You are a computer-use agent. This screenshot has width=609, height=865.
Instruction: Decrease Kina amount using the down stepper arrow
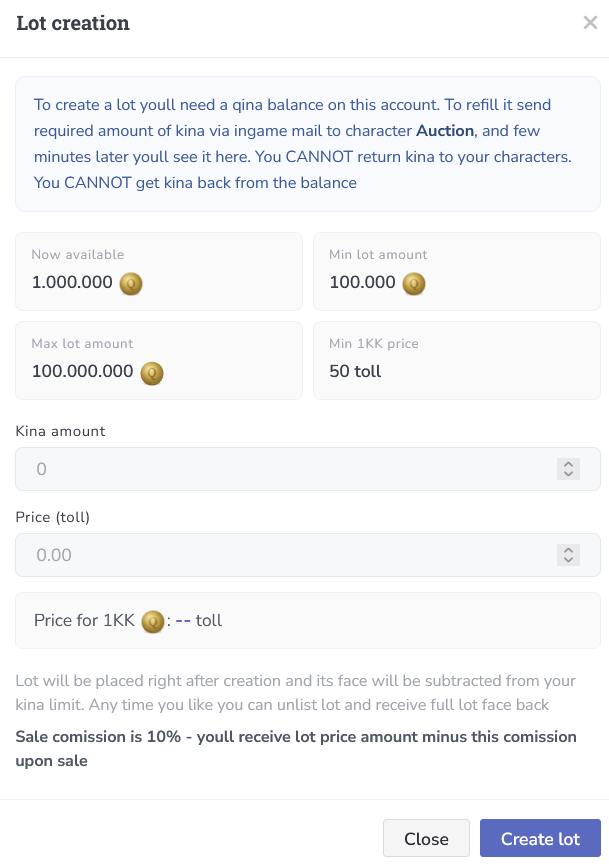point(568,474)
